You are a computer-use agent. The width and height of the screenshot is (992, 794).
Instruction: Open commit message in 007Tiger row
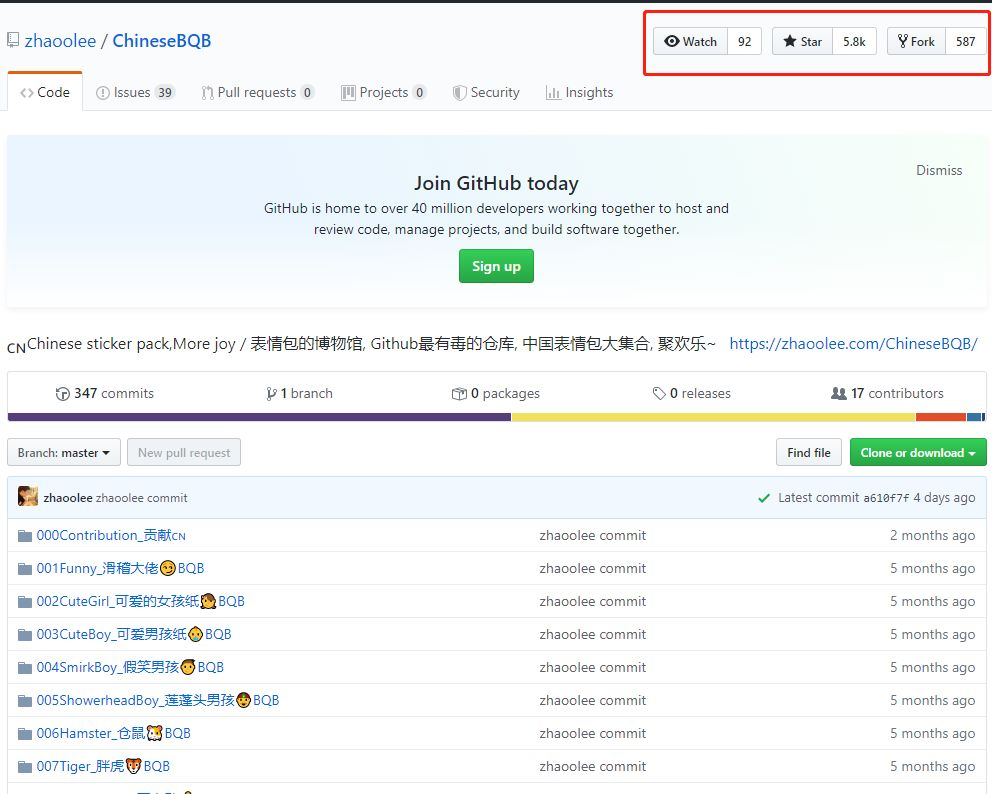pyautogui.click(x=593, y=766)
